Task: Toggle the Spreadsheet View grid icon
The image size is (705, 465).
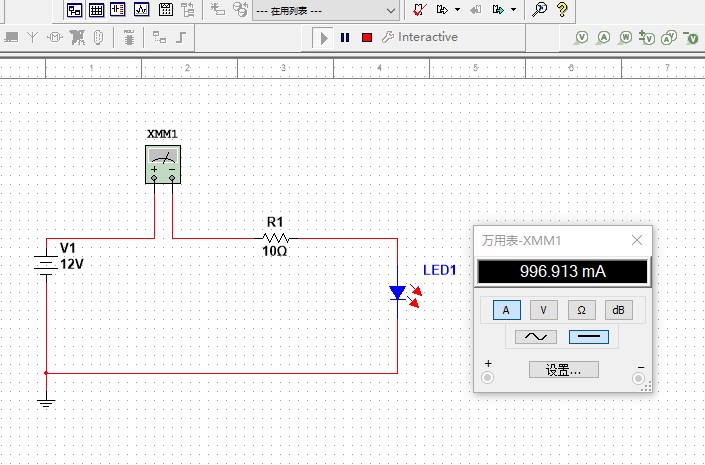Action: coord(96,9)
